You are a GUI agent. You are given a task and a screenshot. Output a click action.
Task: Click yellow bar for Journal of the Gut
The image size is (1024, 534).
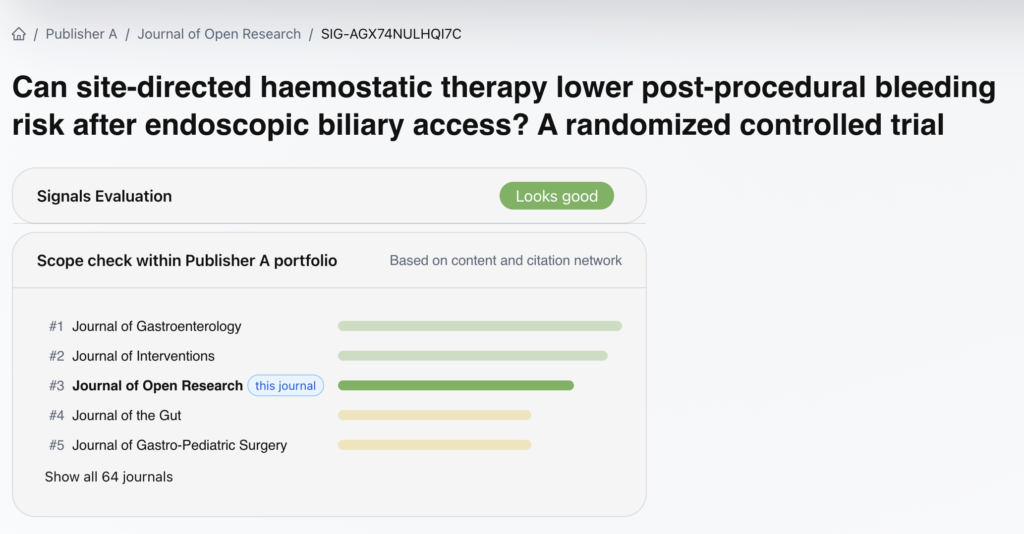(434, 415)
